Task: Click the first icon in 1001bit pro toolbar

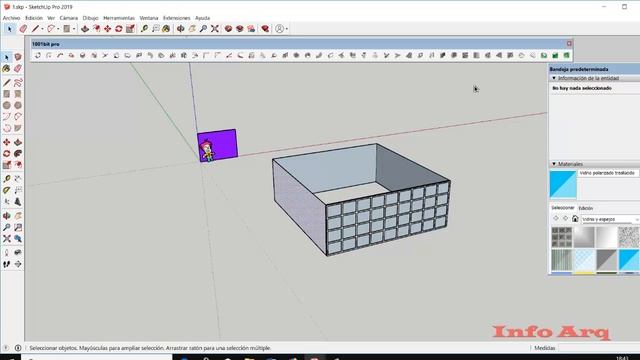Action: pos(38,55)
